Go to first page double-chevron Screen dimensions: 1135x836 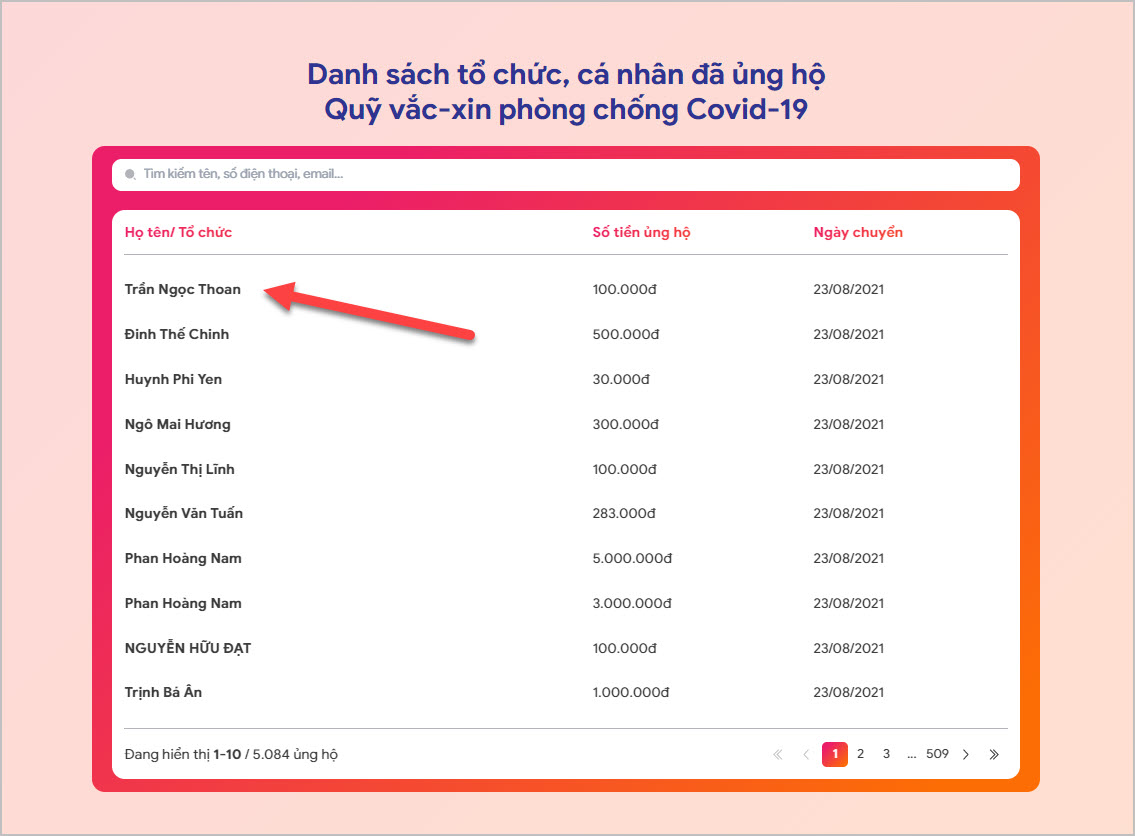coord(778,754)
